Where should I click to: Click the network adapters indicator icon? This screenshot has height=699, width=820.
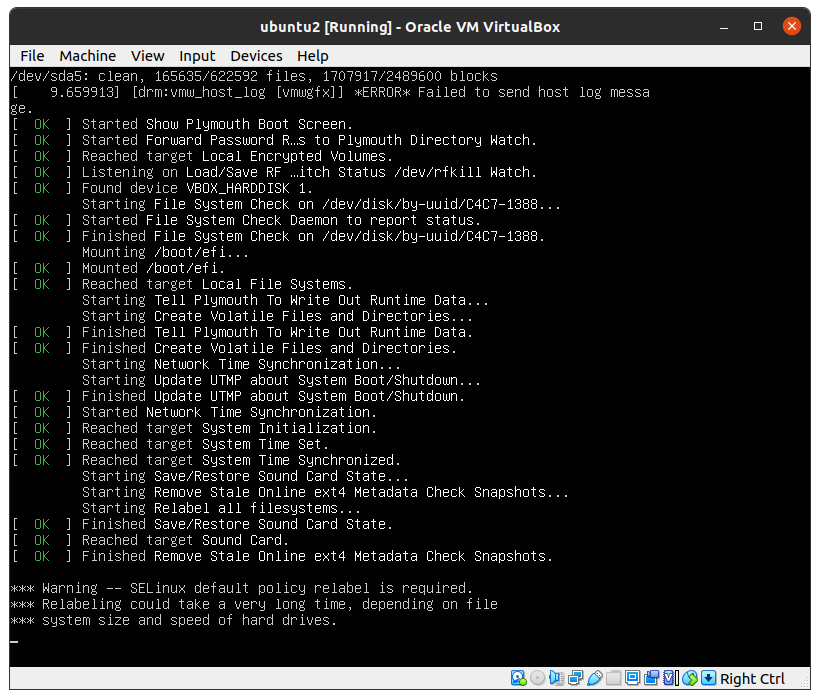[x=575, y=678]
